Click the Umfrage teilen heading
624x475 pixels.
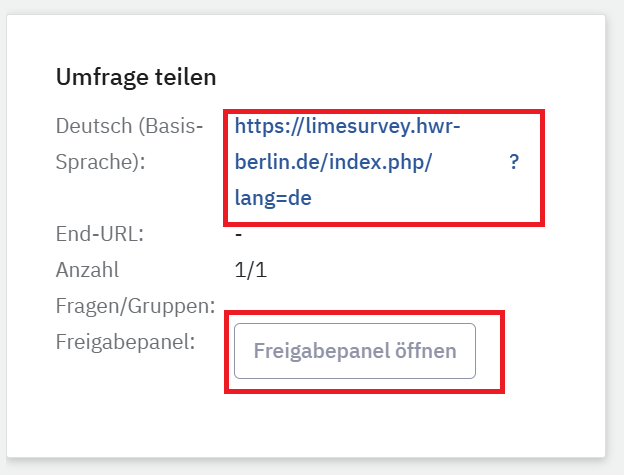point(136,77)
